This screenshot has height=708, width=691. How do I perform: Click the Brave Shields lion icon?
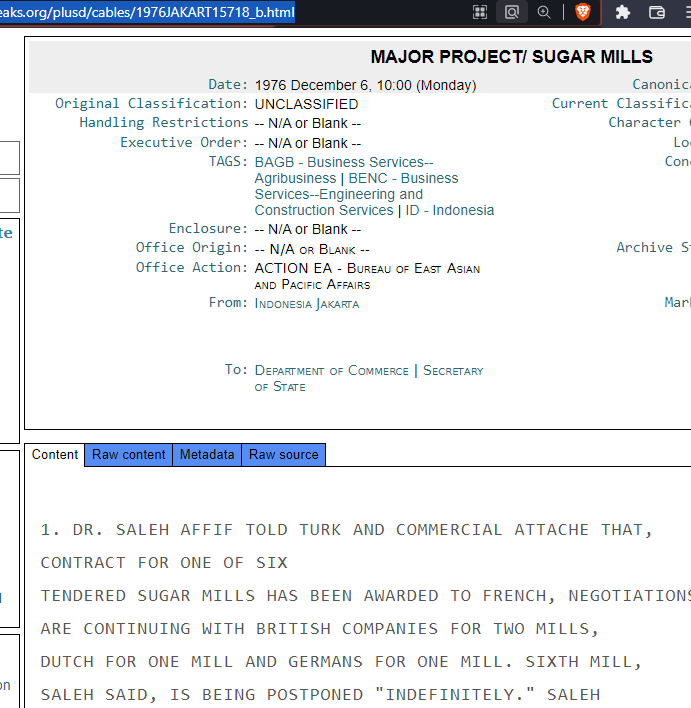pyautogui.click(x=583, y=12)
